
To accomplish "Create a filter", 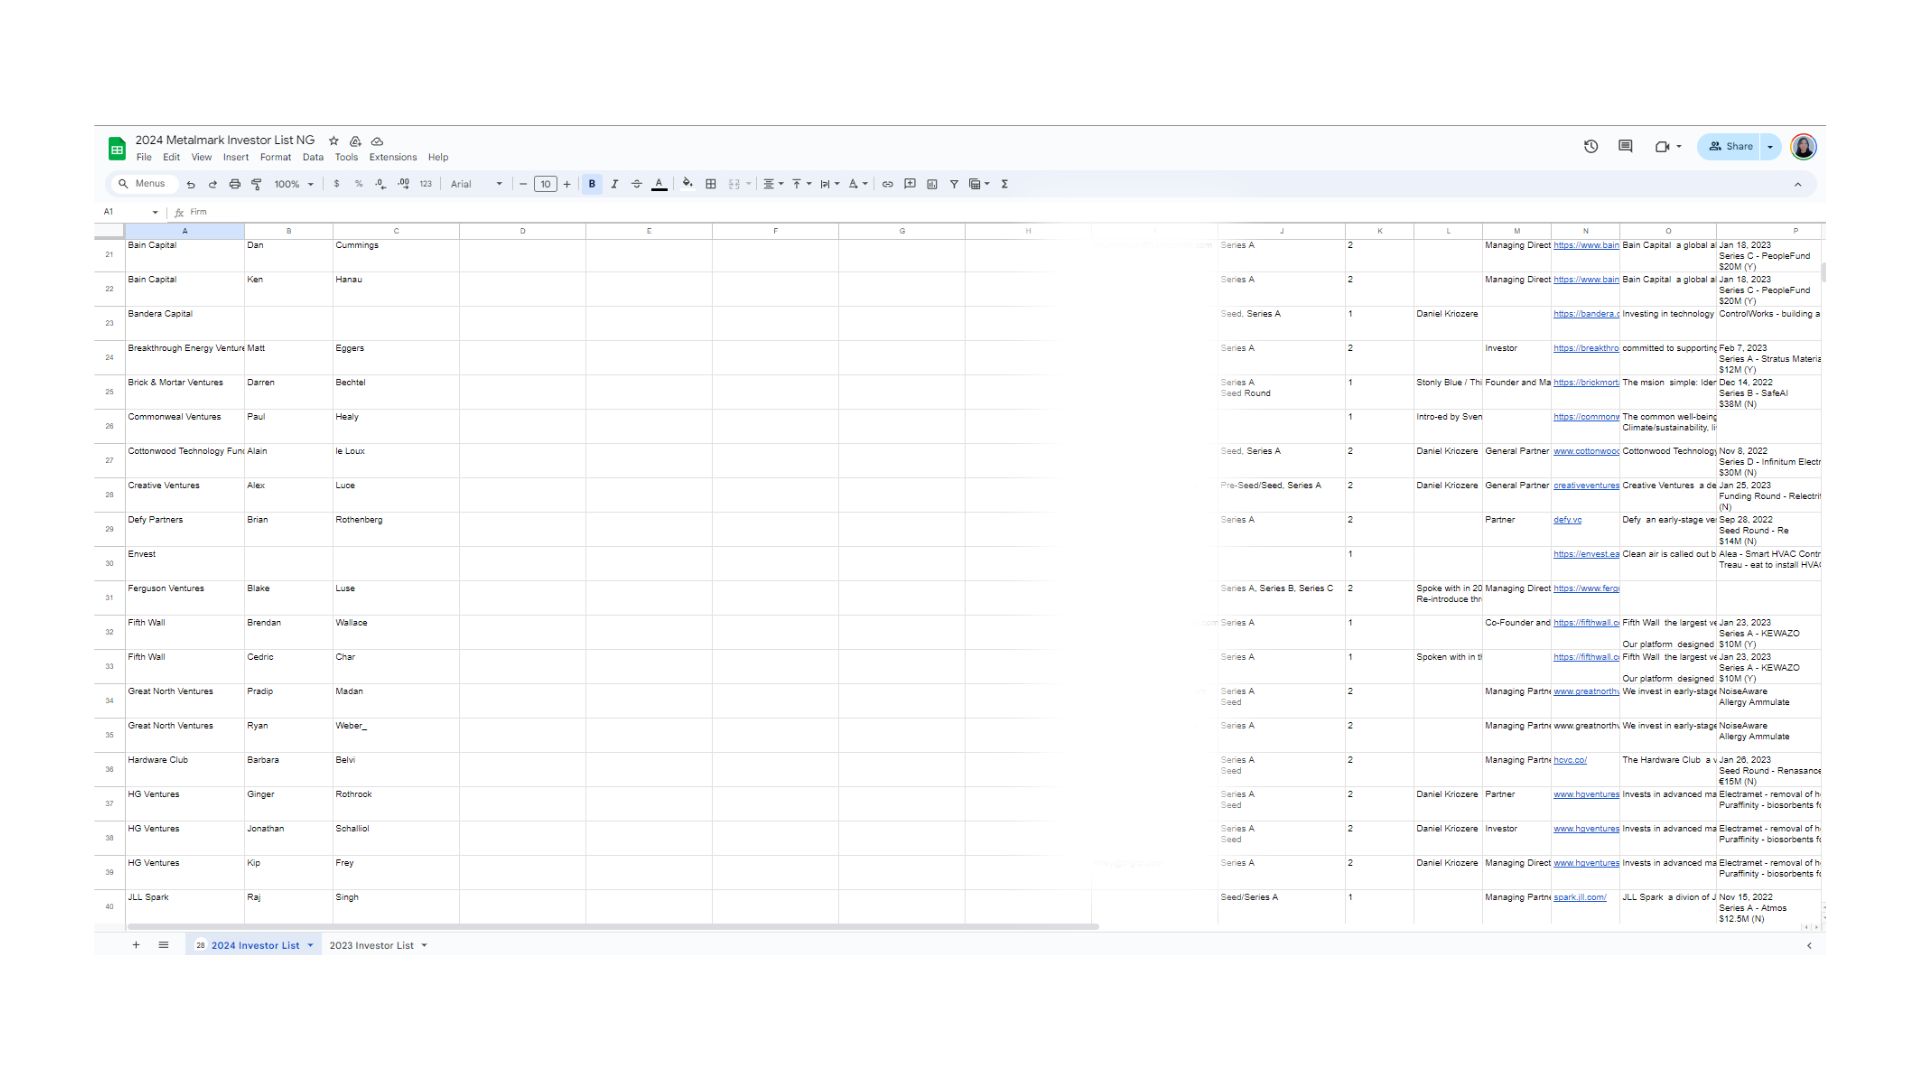I will point(954,184).
